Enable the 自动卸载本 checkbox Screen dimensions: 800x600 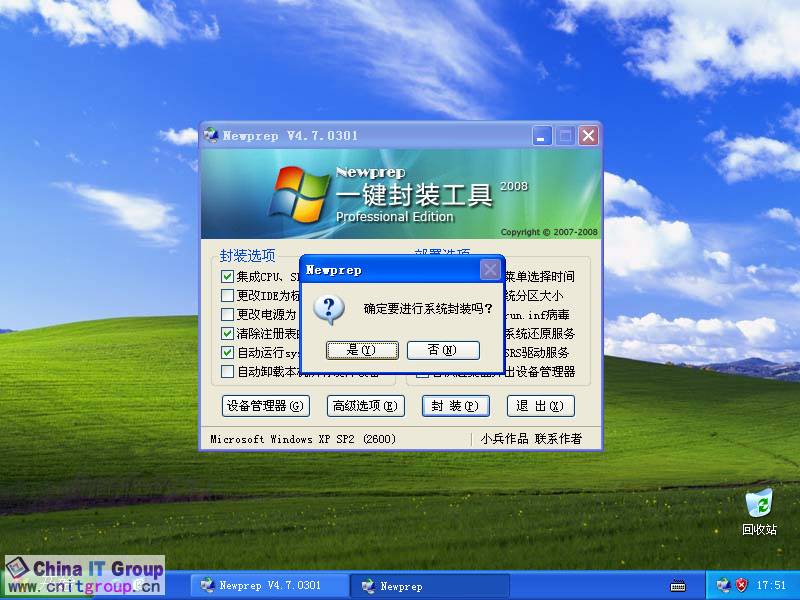[x=228, y=371]
